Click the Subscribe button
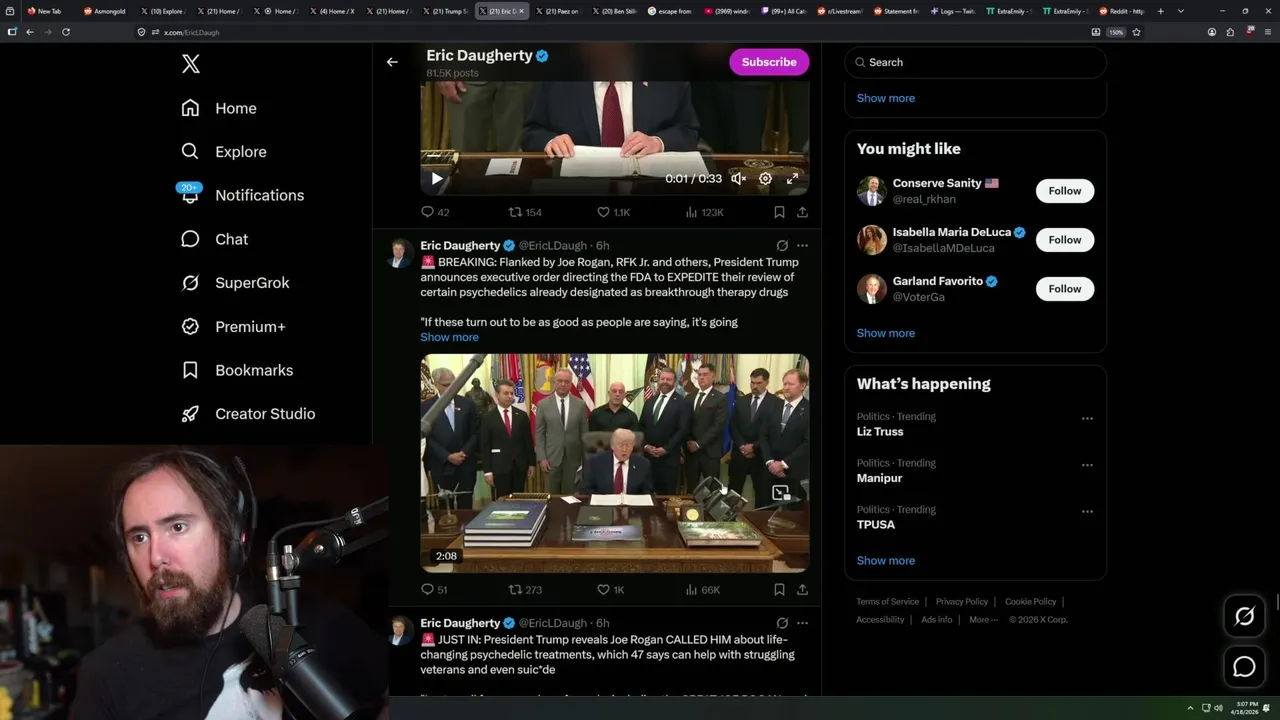Screen dimensions: 1280x720 pos(769,62)
